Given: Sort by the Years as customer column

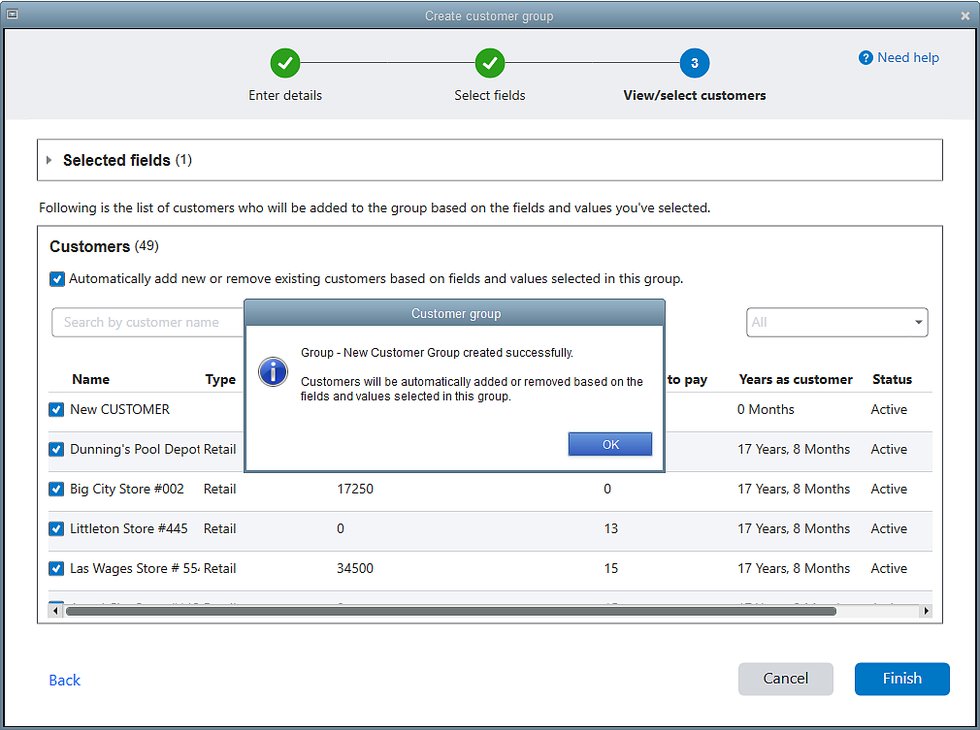Looking at the screenshot, I should tap(795, 379).
